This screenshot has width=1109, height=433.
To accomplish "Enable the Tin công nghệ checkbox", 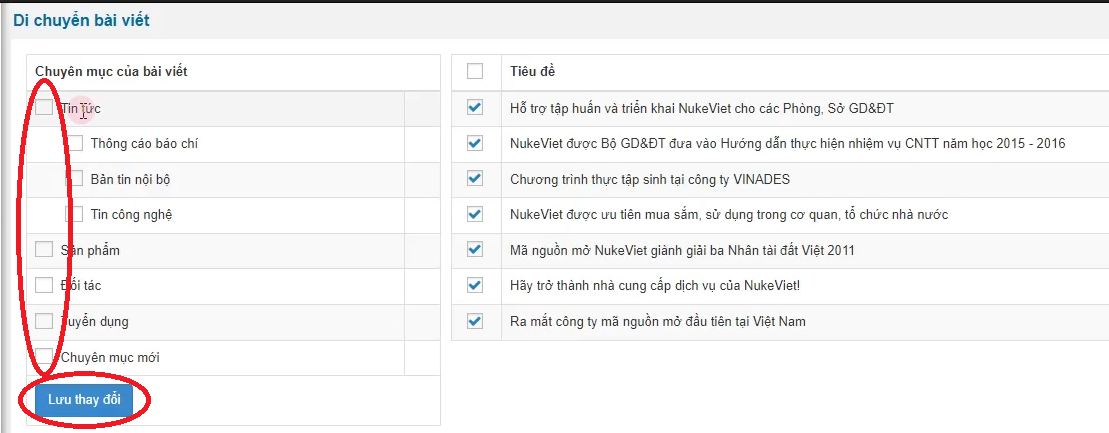I will coord(75,214).
